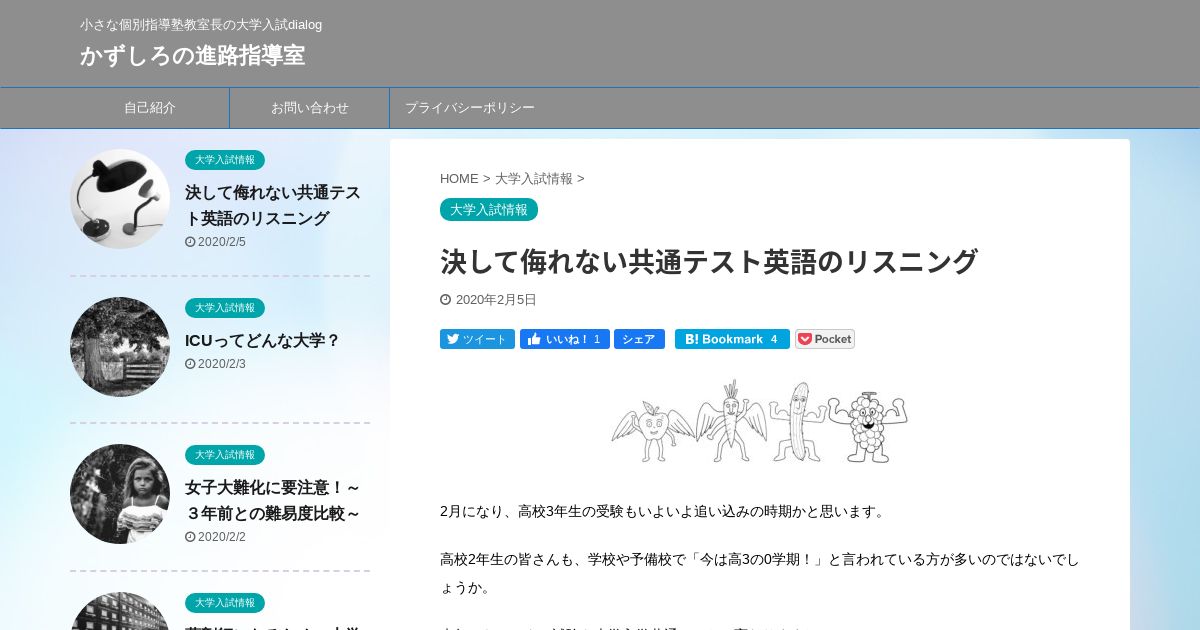Select the 大学入試情報 category tag above article title
1200x630 pixels.
489,210
